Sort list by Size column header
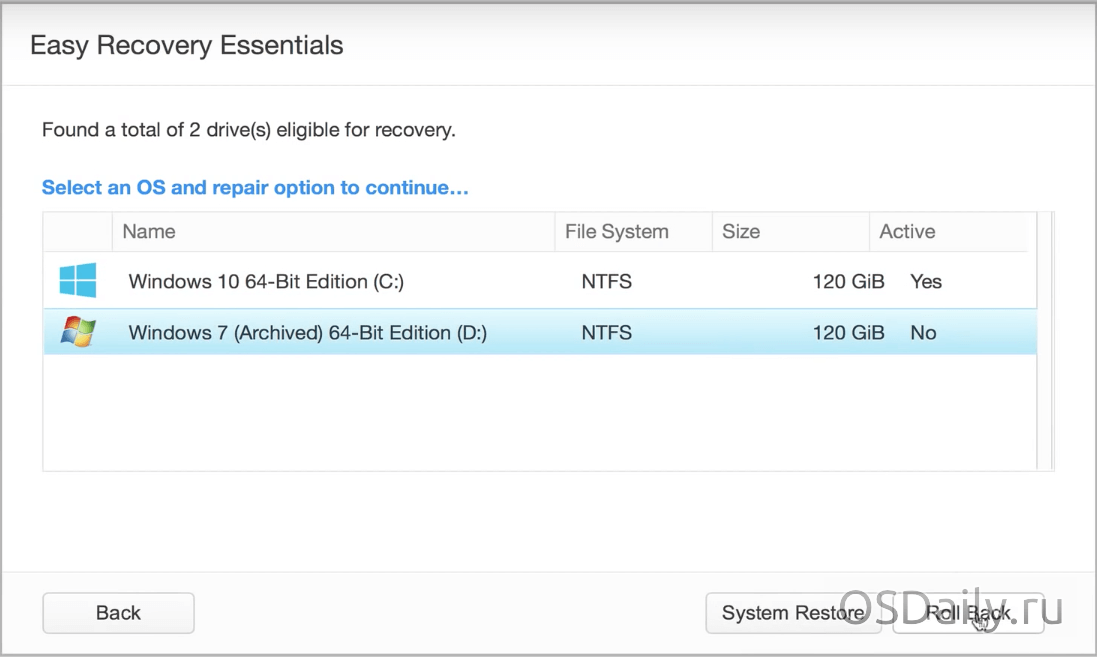1097x657 pixels. (741, 232)
